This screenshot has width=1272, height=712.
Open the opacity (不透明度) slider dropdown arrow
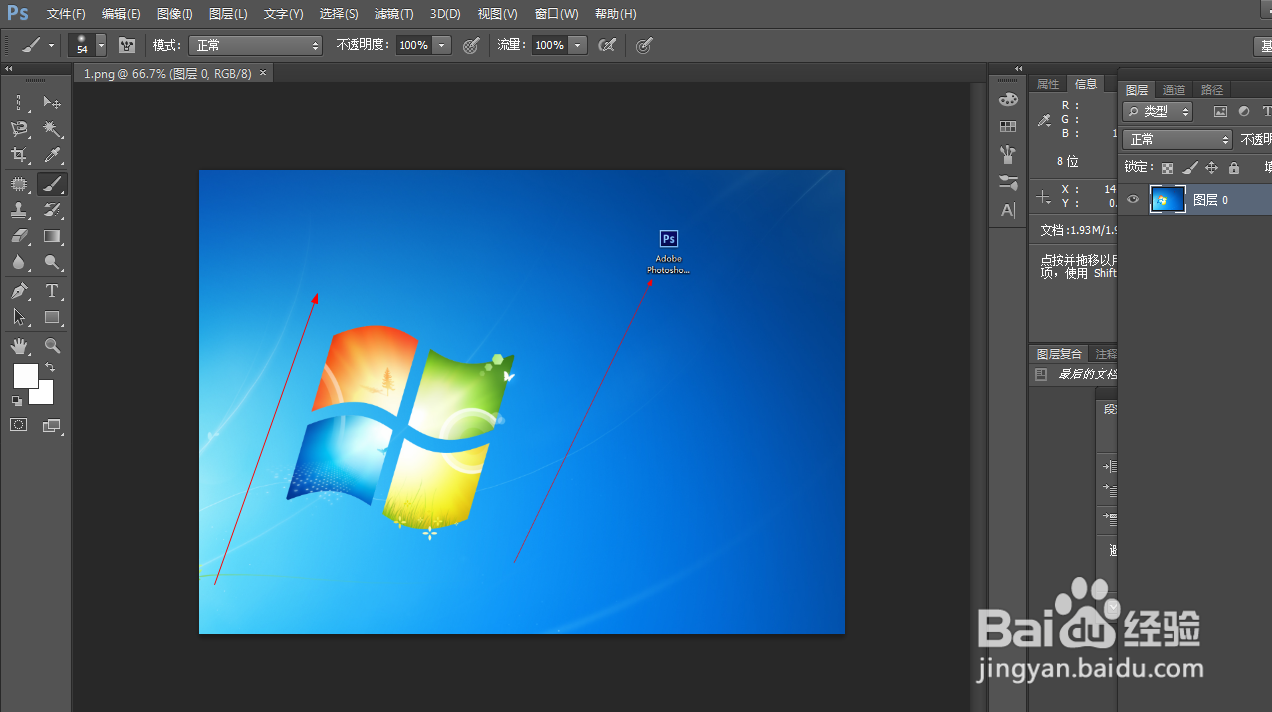(443, 45)
